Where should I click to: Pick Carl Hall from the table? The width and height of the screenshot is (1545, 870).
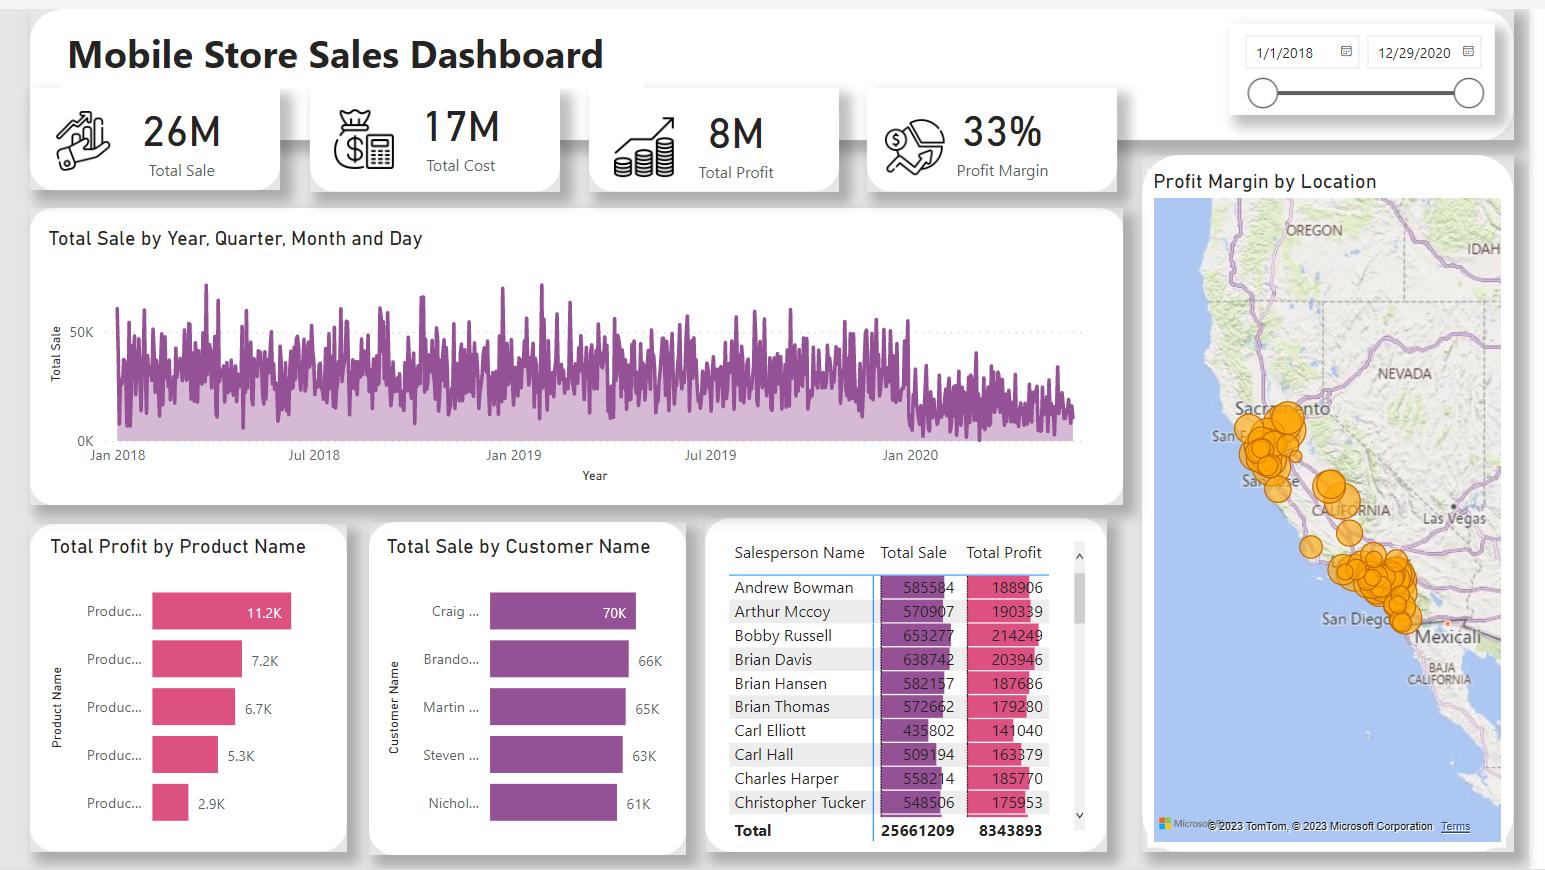coord(764,754)
